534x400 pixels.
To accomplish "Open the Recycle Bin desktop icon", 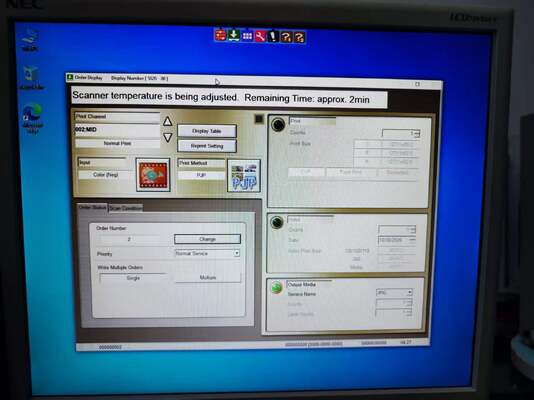I will point(31,78).
